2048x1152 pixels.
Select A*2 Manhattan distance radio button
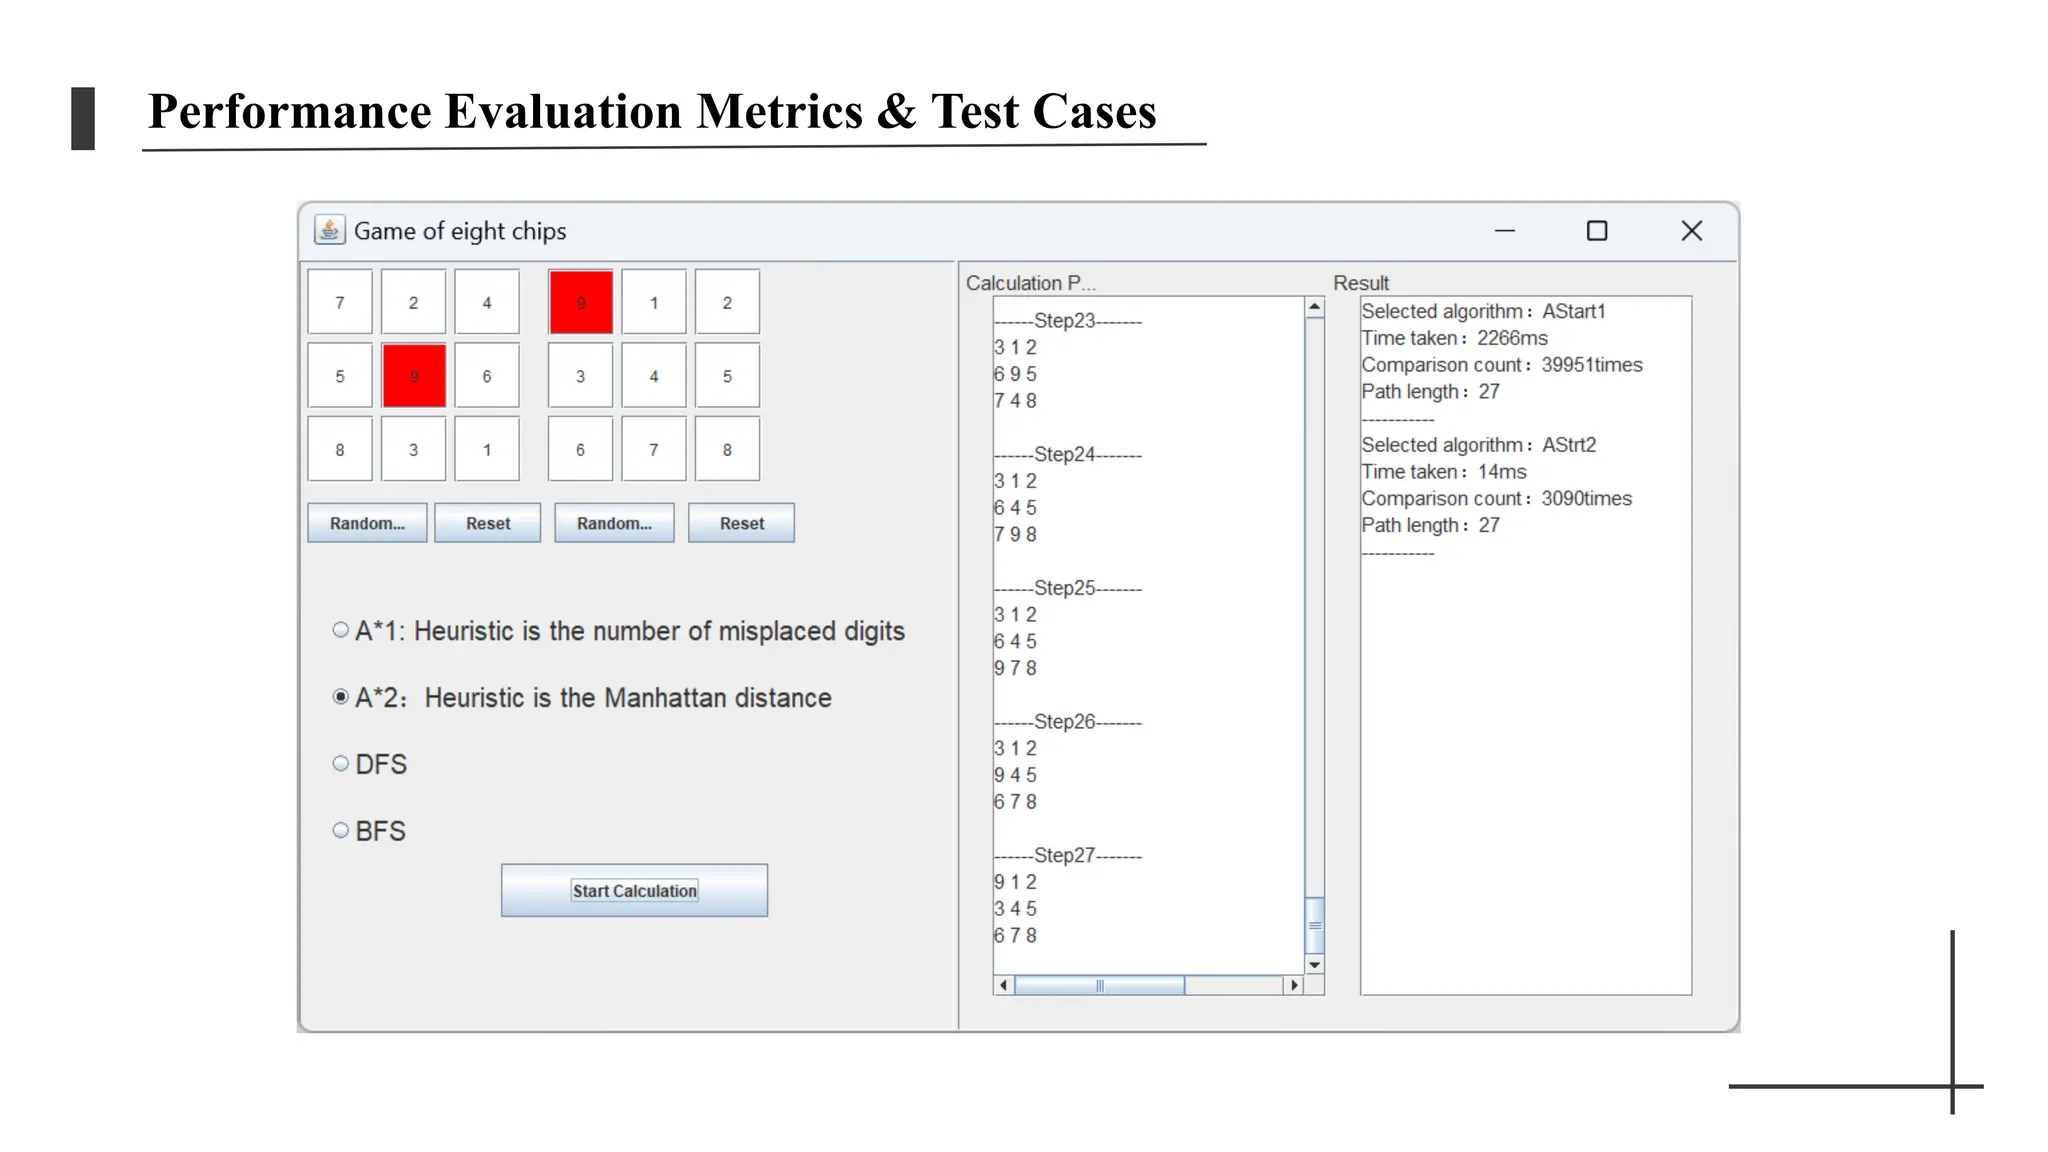coord(341,697)
